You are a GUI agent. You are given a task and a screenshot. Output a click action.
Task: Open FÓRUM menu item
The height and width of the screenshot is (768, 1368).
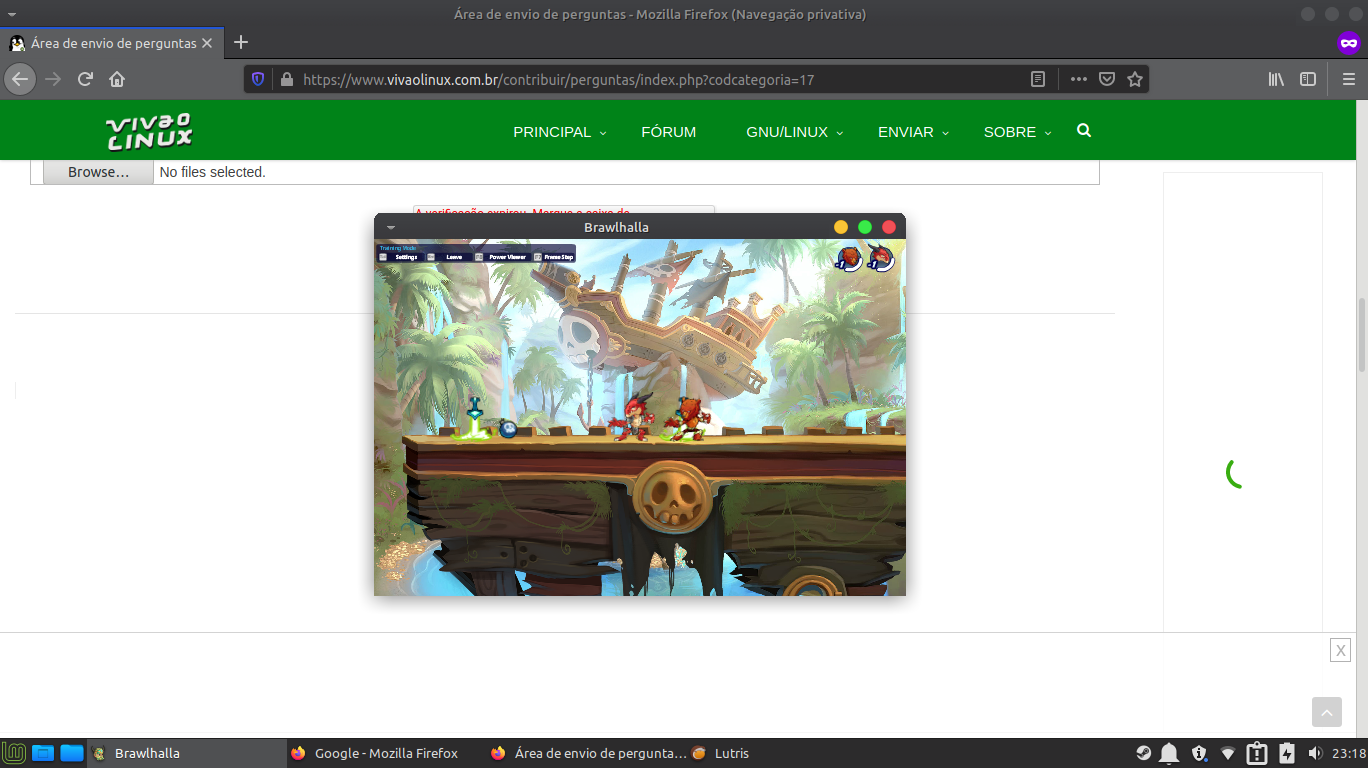click(668, 132)
